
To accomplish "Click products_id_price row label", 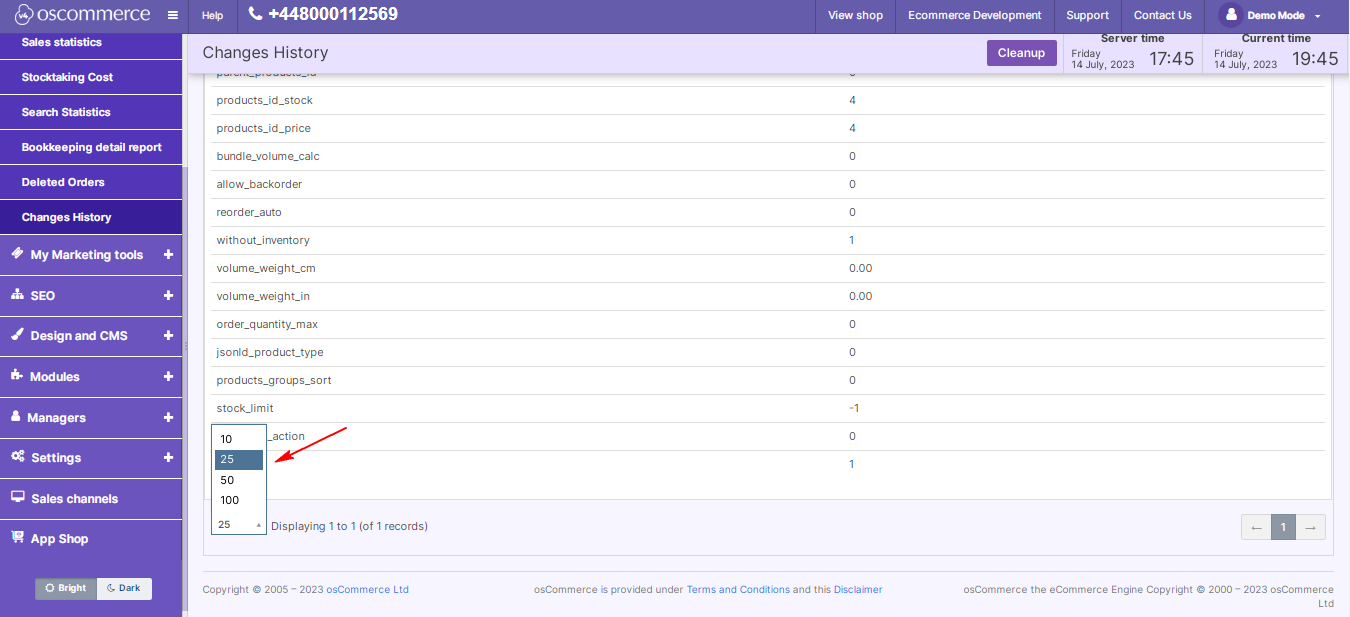I will pos(264,128).
